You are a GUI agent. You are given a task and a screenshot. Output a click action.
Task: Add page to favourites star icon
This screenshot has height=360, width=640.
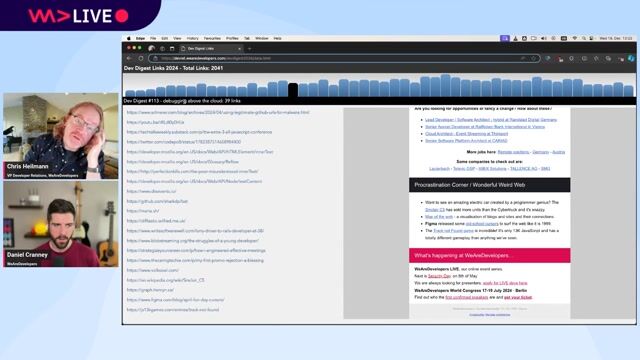[533, 58]
